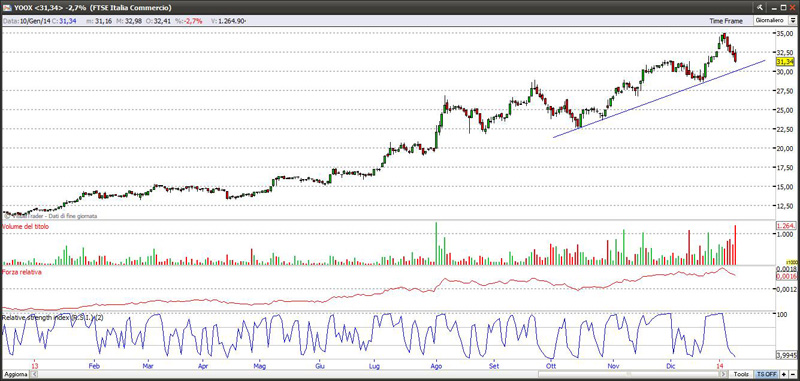800x381 pixels.
Task: Open the Tools button
Action: pyautogui.click(x=741, y=374)
